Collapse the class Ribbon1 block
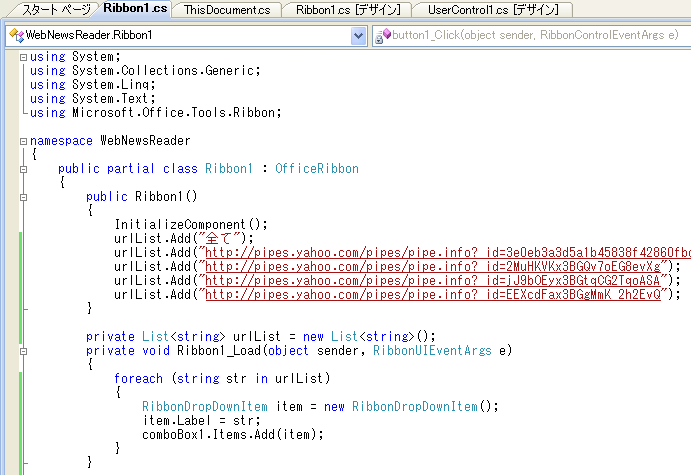 point(23,170)
